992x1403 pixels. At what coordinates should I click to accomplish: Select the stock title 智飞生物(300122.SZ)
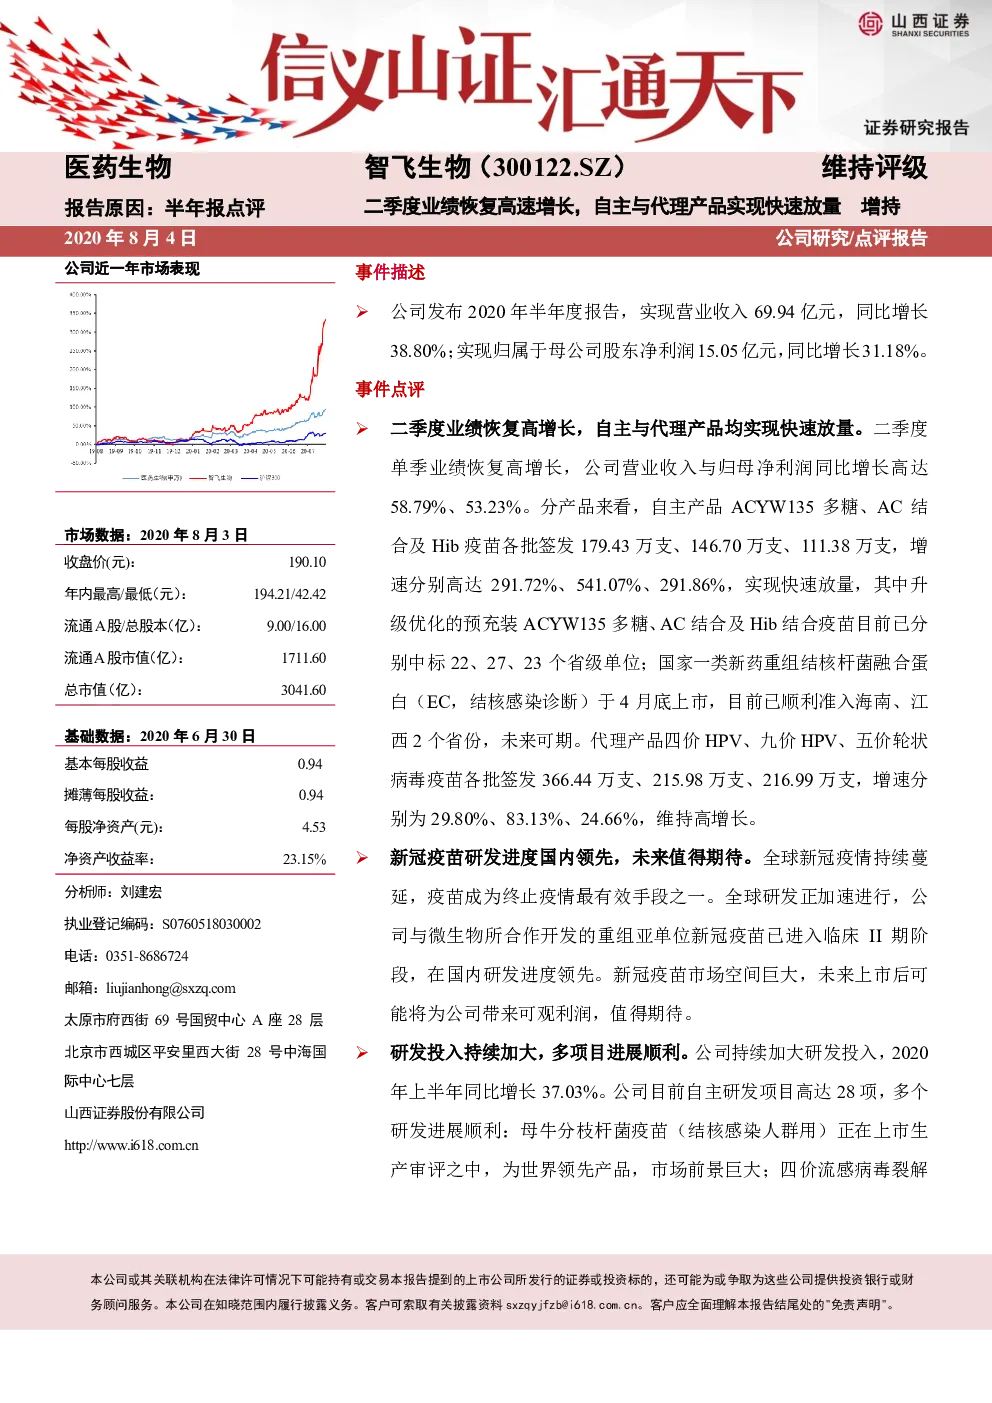pos(495,167)
